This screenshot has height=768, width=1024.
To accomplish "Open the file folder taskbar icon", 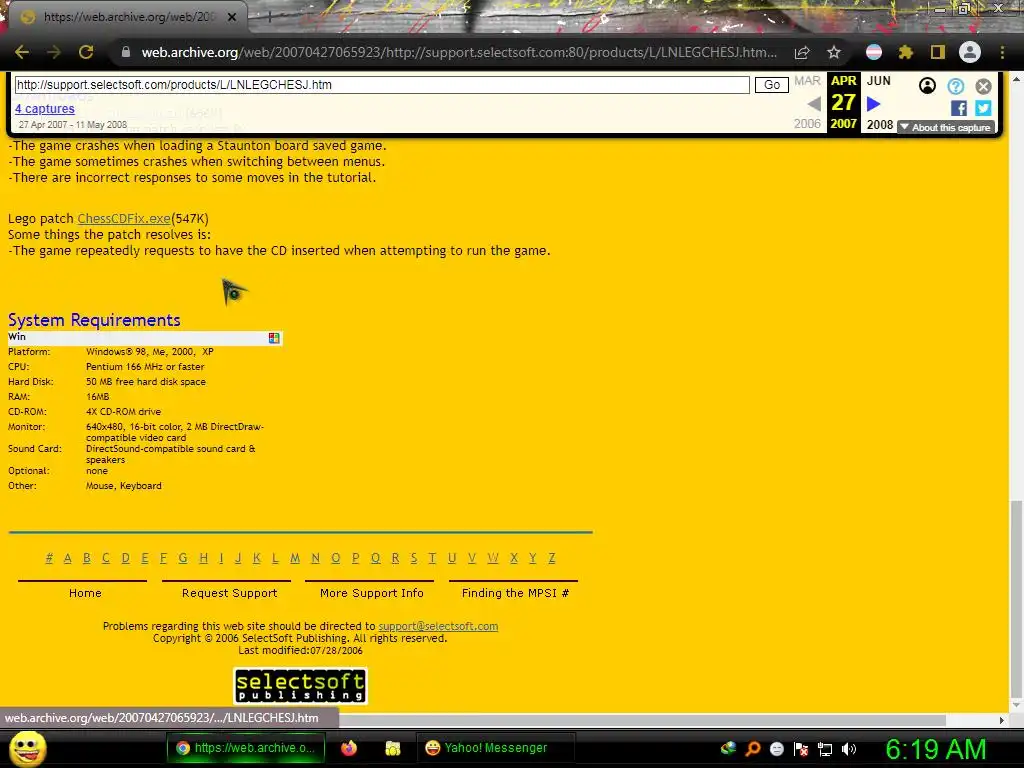I will (x=392, y=748).
